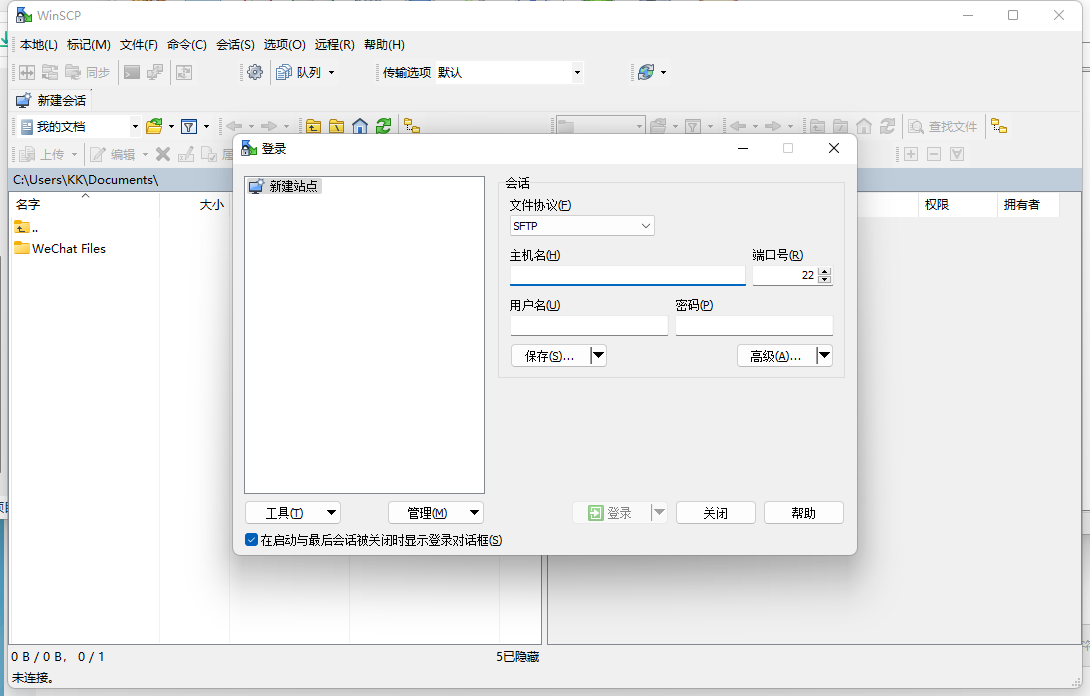Click the 帮助 button in login dialog
1090x696 pixels.
803,512
